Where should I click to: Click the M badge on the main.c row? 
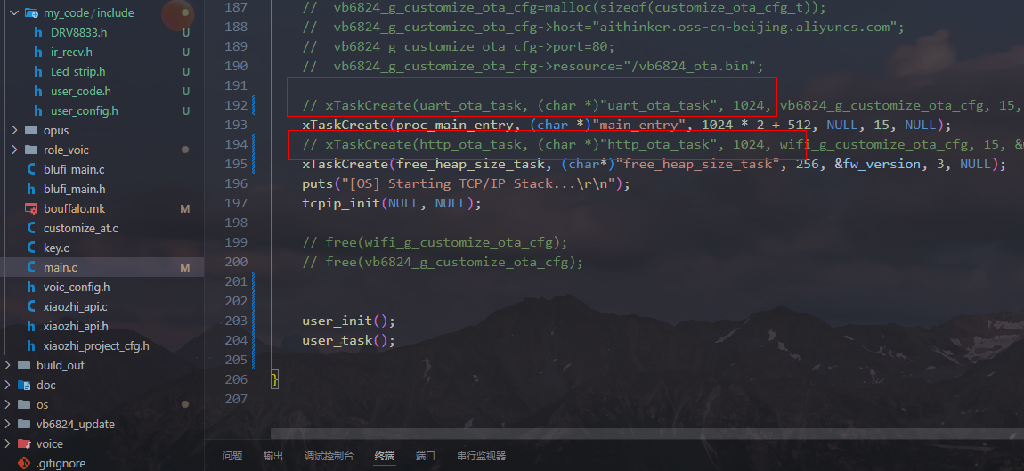point(185,268)
